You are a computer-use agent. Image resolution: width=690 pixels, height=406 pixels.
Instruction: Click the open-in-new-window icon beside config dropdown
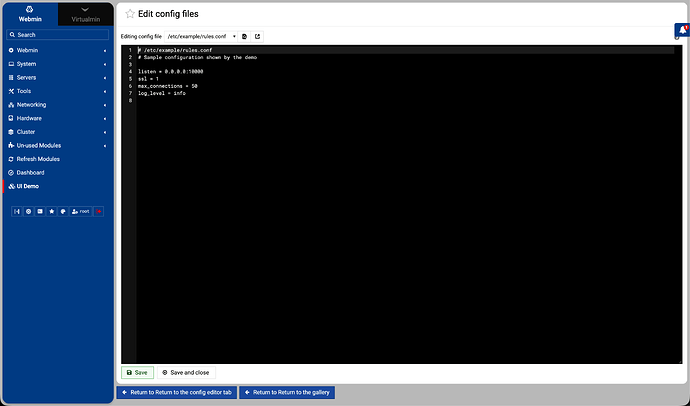tap(257, 37)
